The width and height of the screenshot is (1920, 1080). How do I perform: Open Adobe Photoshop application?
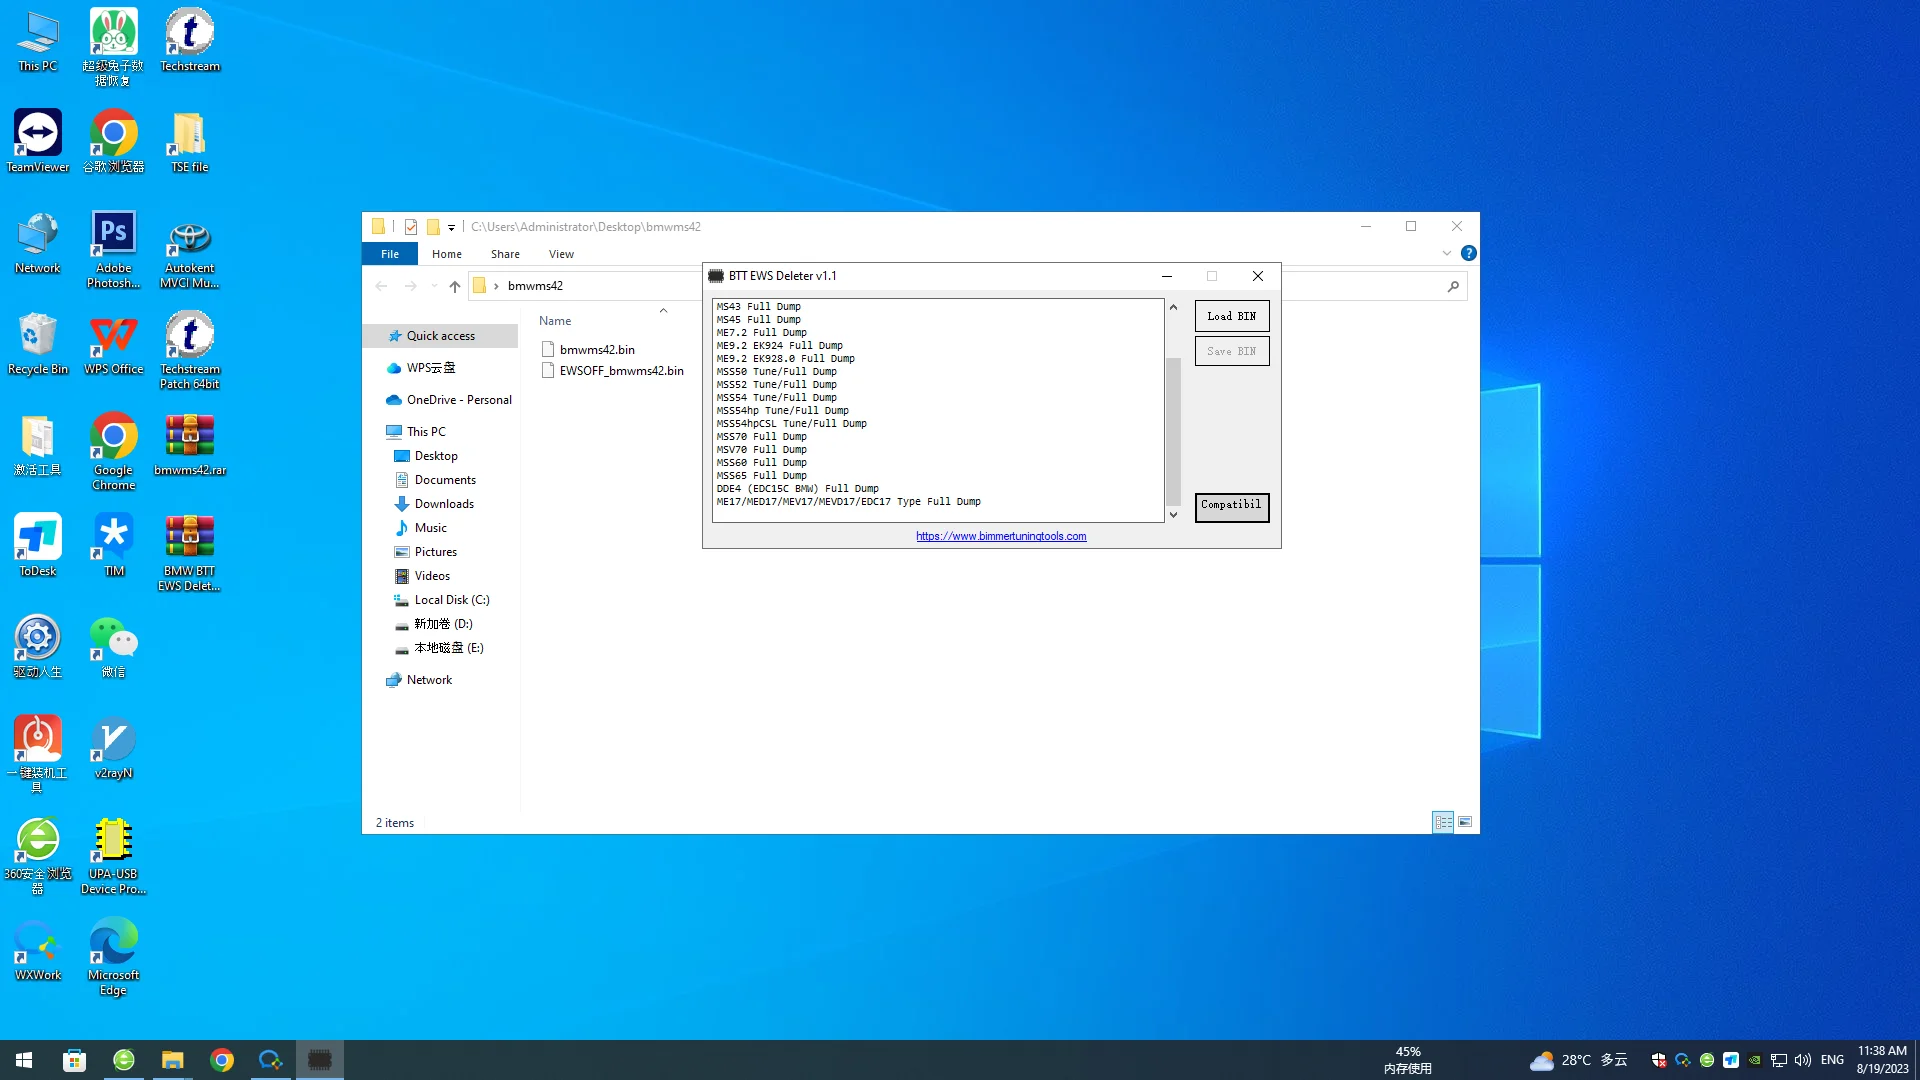click(112, 249)
